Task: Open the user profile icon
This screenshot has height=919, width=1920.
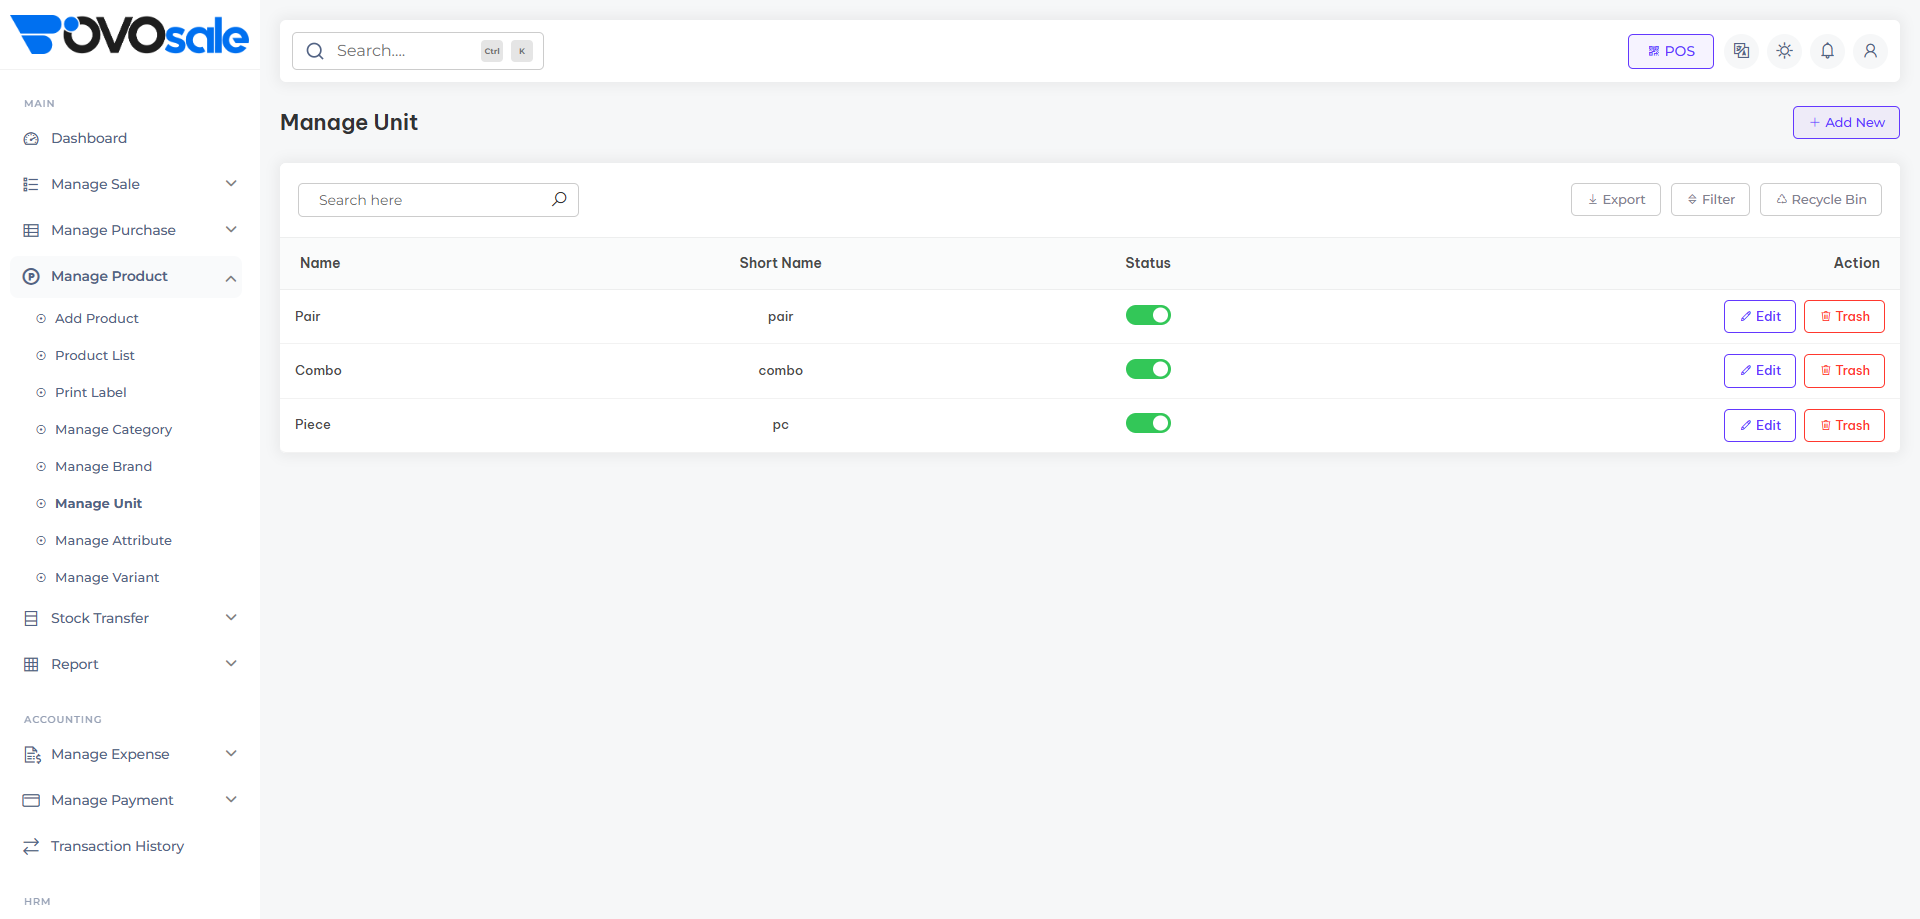Action: click(1870, 51)
